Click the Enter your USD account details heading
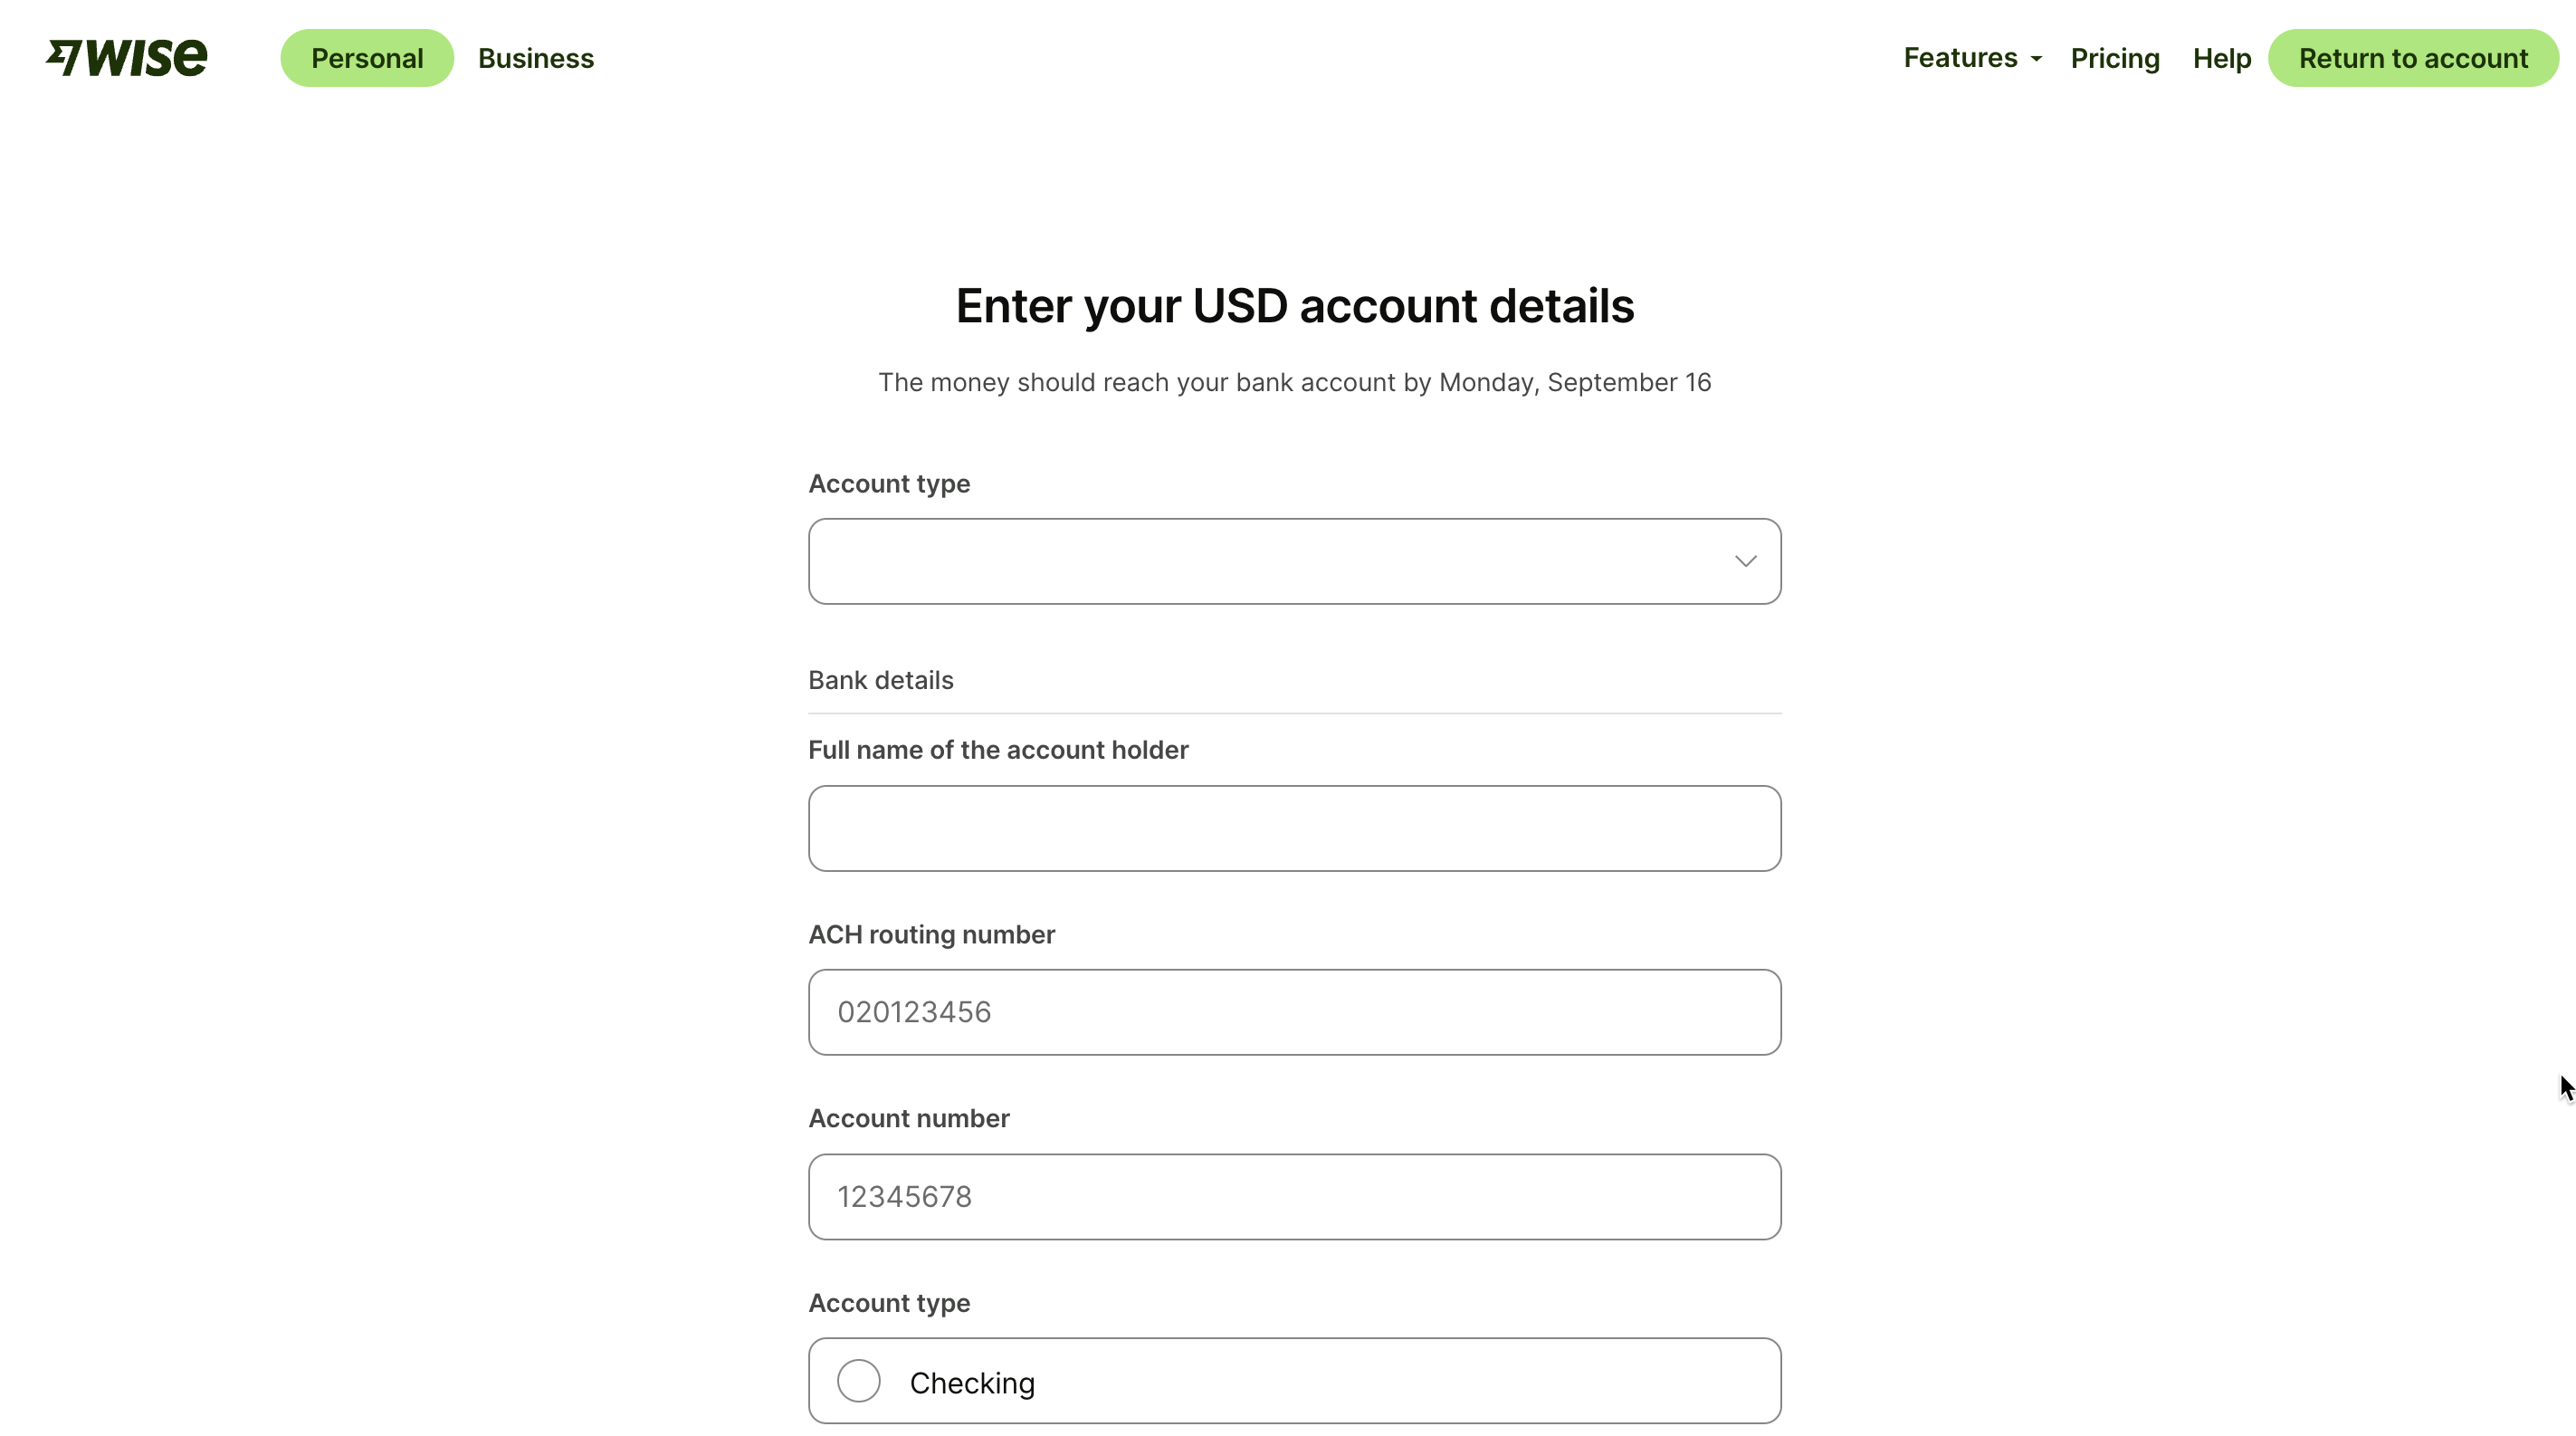2576x1436 pixels. [1294, 306]
